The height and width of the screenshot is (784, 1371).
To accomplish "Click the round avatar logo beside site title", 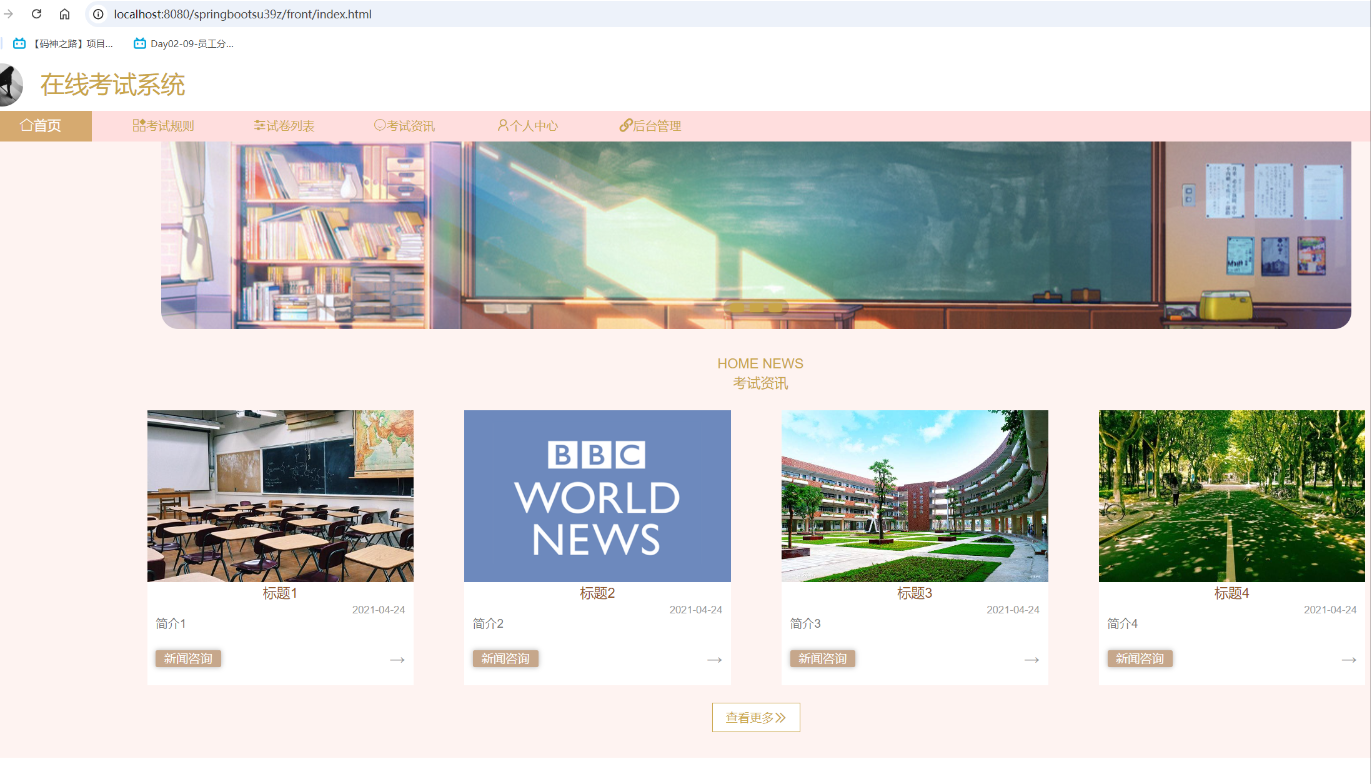I will click(8, 85).
